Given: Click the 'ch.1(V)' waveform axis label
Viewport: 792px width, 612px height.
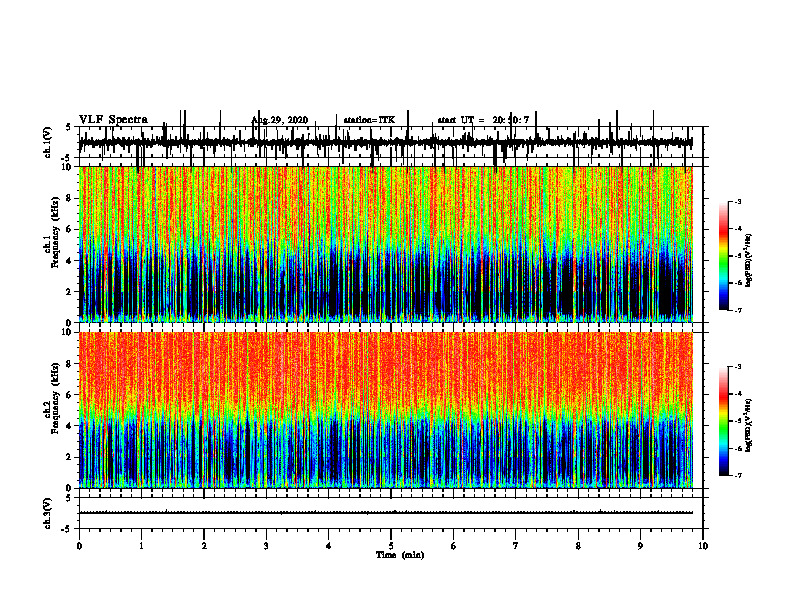Looking at the screenshot, I should click(x=47, y=142).
